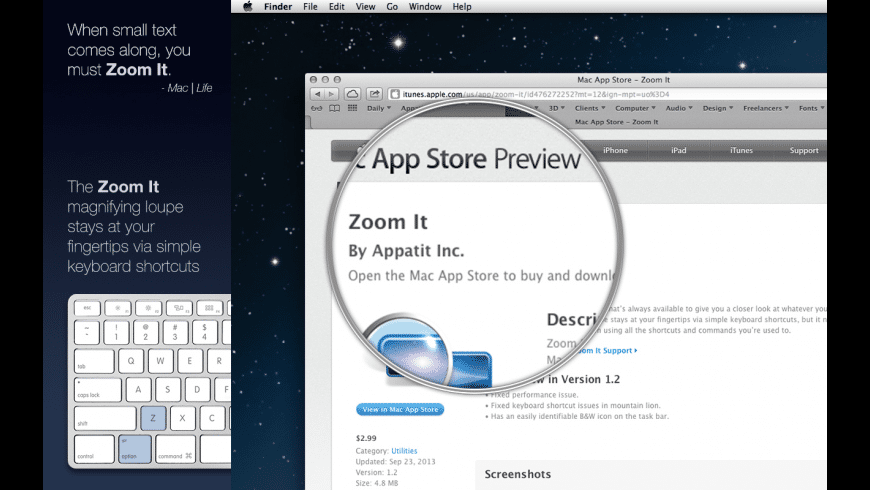Click the highlighted option key on keyboard image

(135, 448)
